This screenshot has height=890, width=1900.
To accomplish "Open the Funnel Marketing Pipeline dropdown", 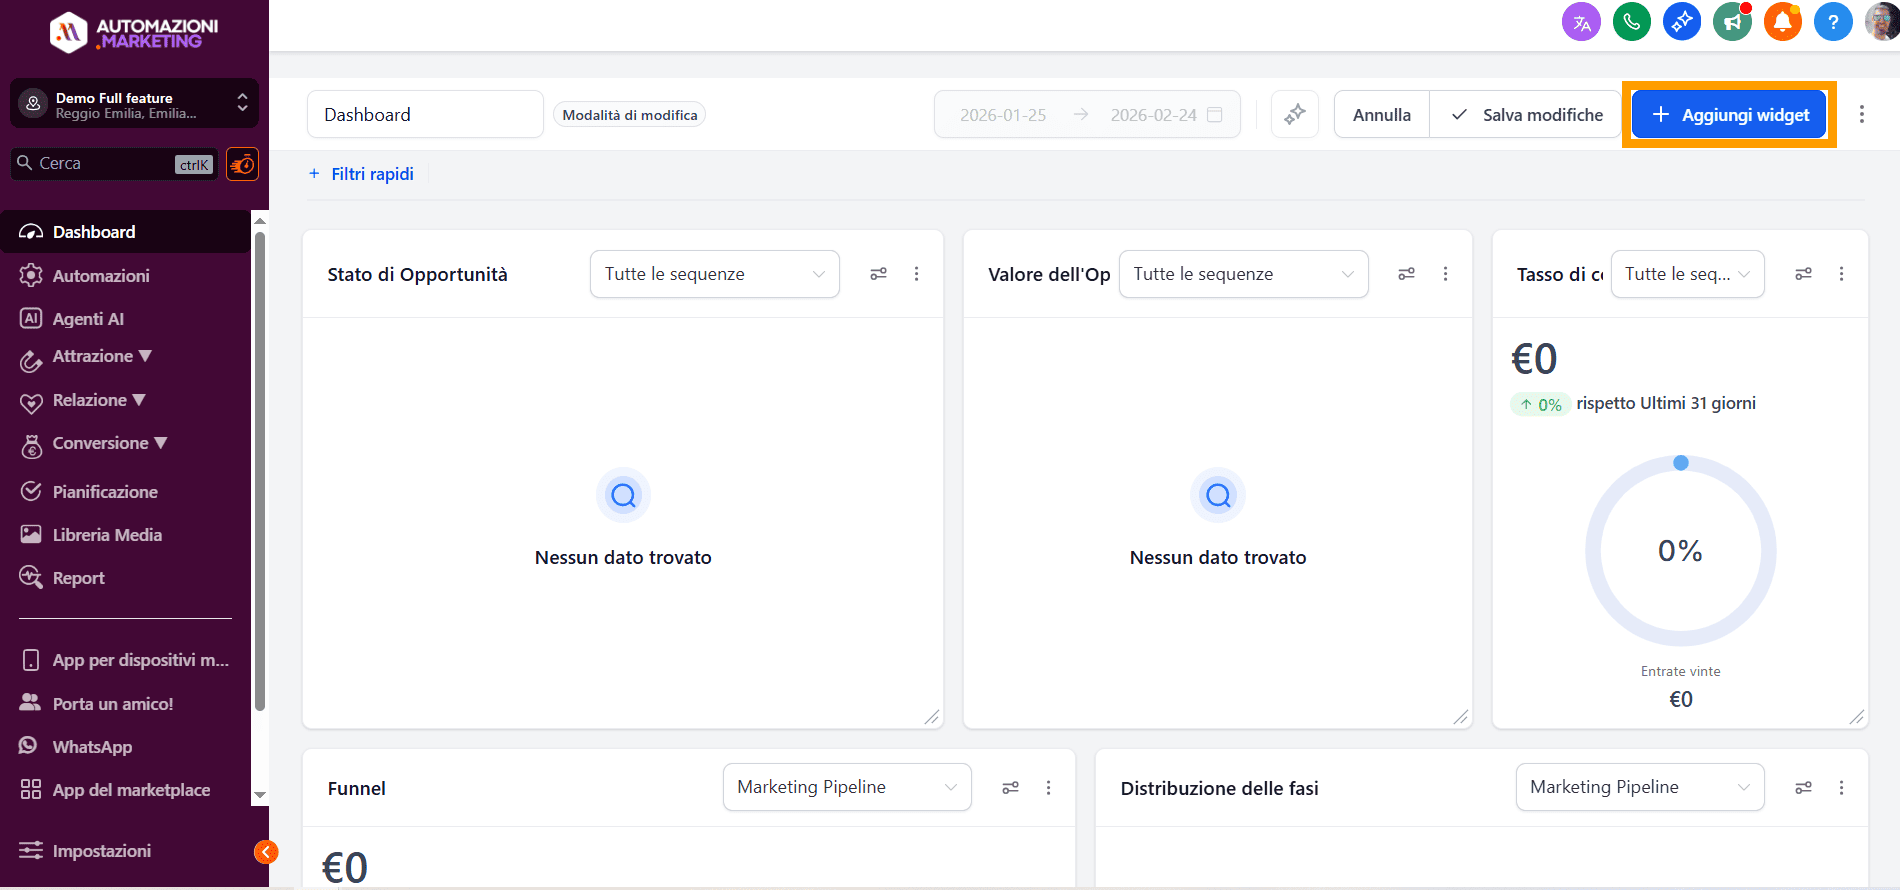I will pos(846,787).
